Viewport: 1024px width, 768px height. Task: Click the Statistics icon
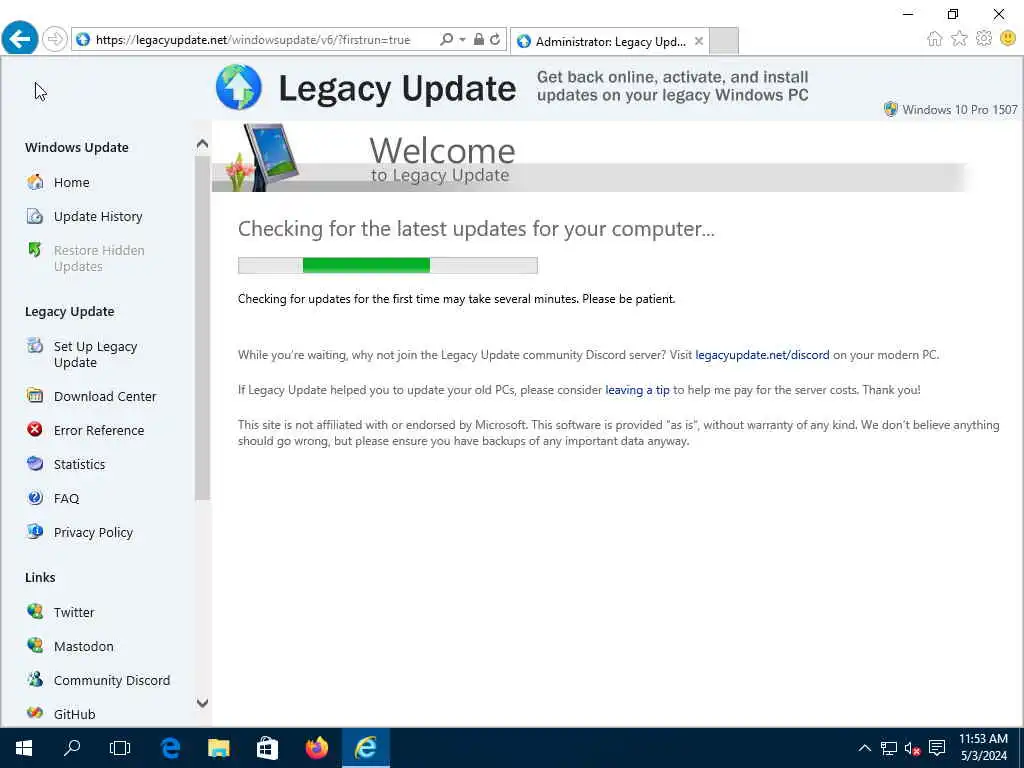(35, 464)
